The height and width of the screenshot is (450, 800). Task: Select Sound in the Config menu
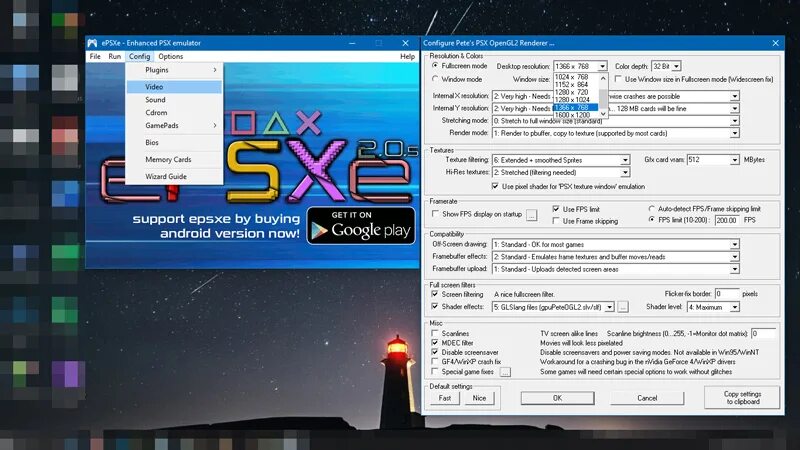click(x=174, y=99)
